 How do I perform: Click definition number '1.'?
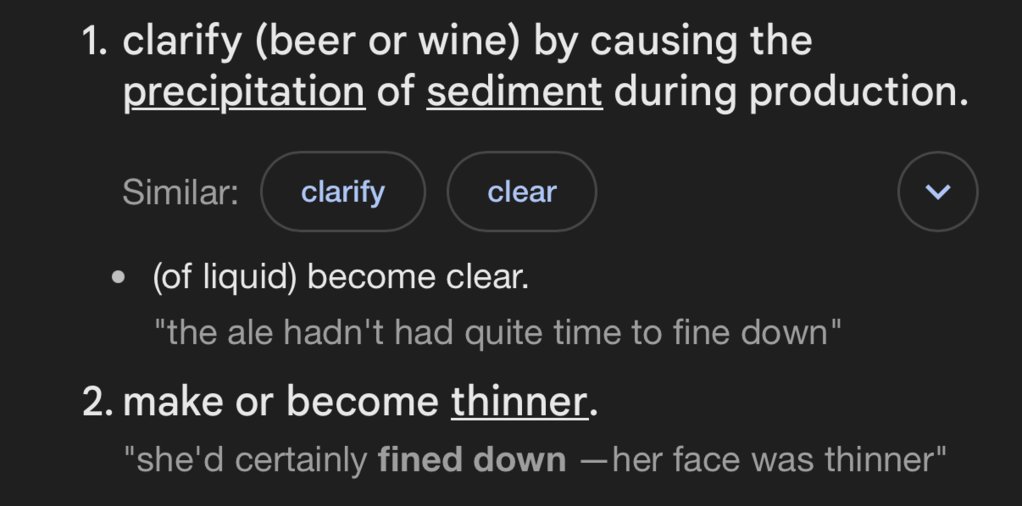[x=96, y=41]
